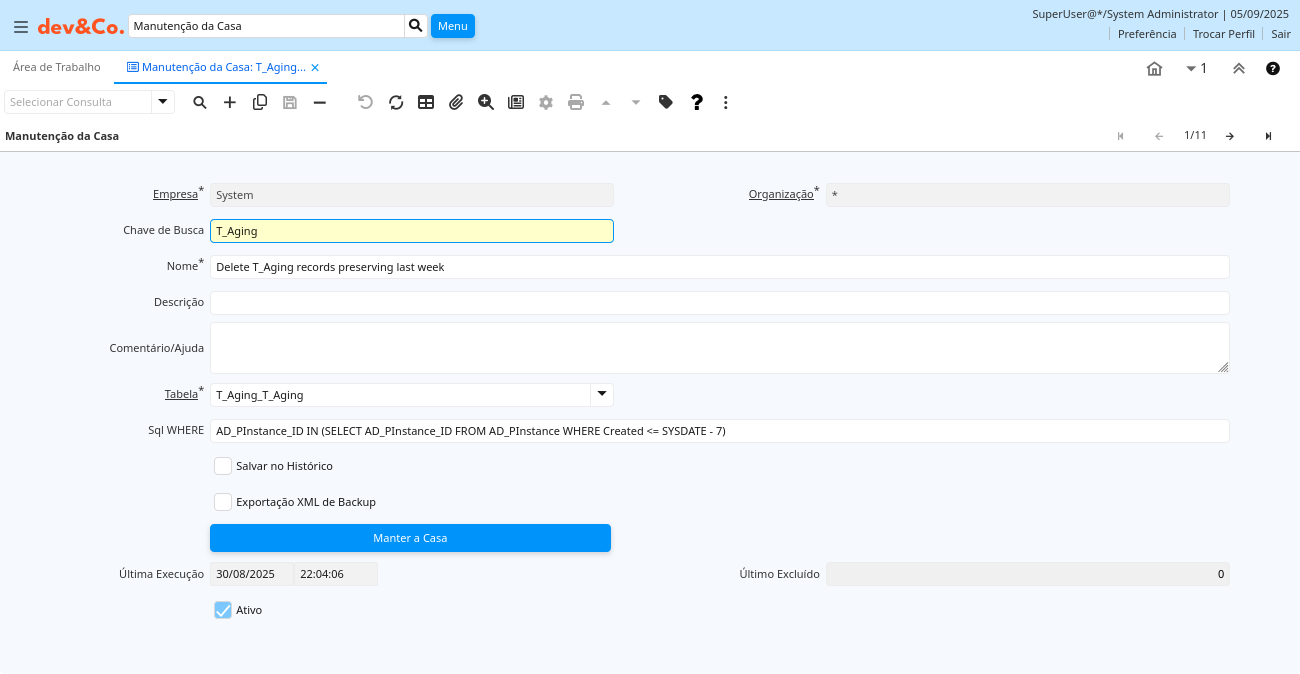Image resolution: width=1300 pixels, height=674 pixels.
Task: Click the Zoom Across magnifier icon
Action: [486, 102]
